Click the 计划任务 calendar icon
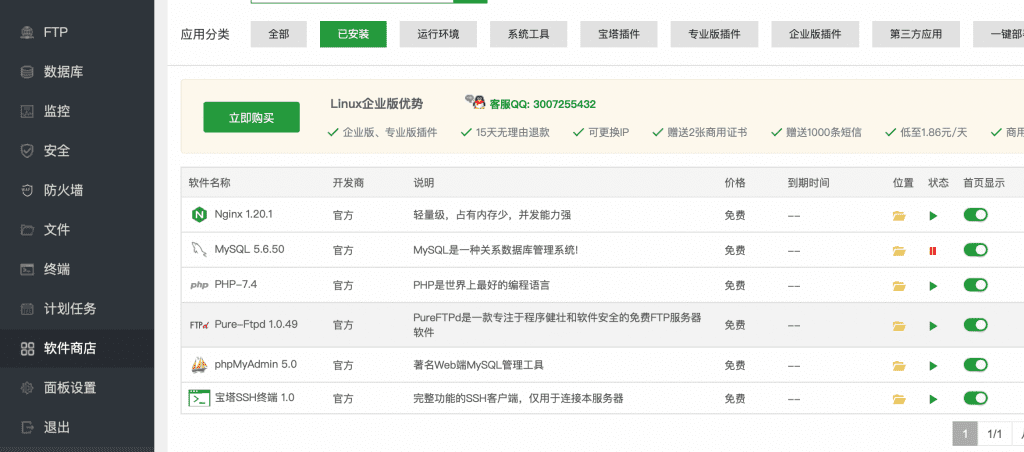This screenshot has height=452, width=1024. (x=27, y=308)
